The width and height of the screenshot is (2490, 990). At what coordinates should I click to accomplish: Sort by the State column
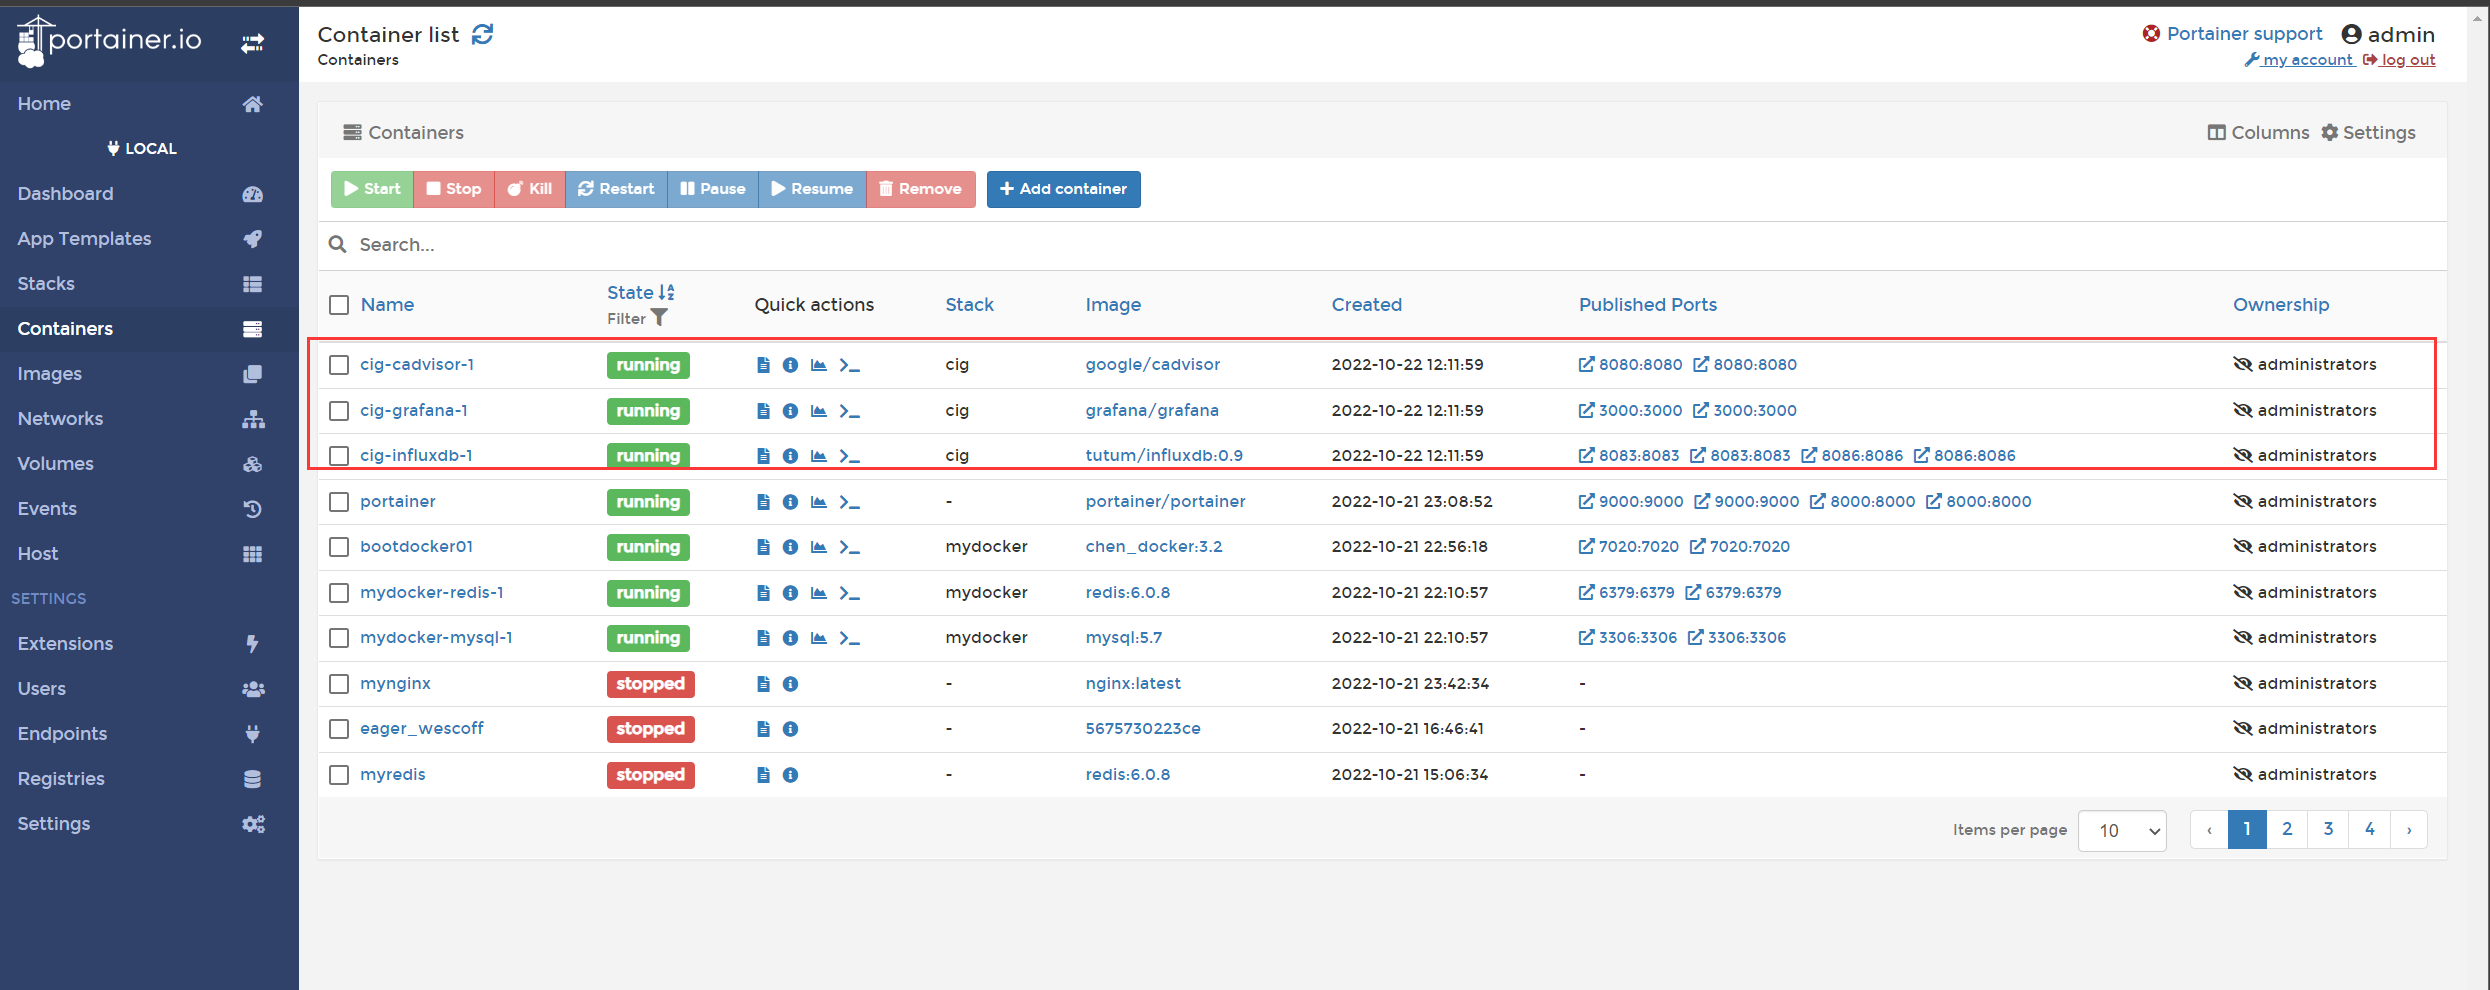click(641, 293)
